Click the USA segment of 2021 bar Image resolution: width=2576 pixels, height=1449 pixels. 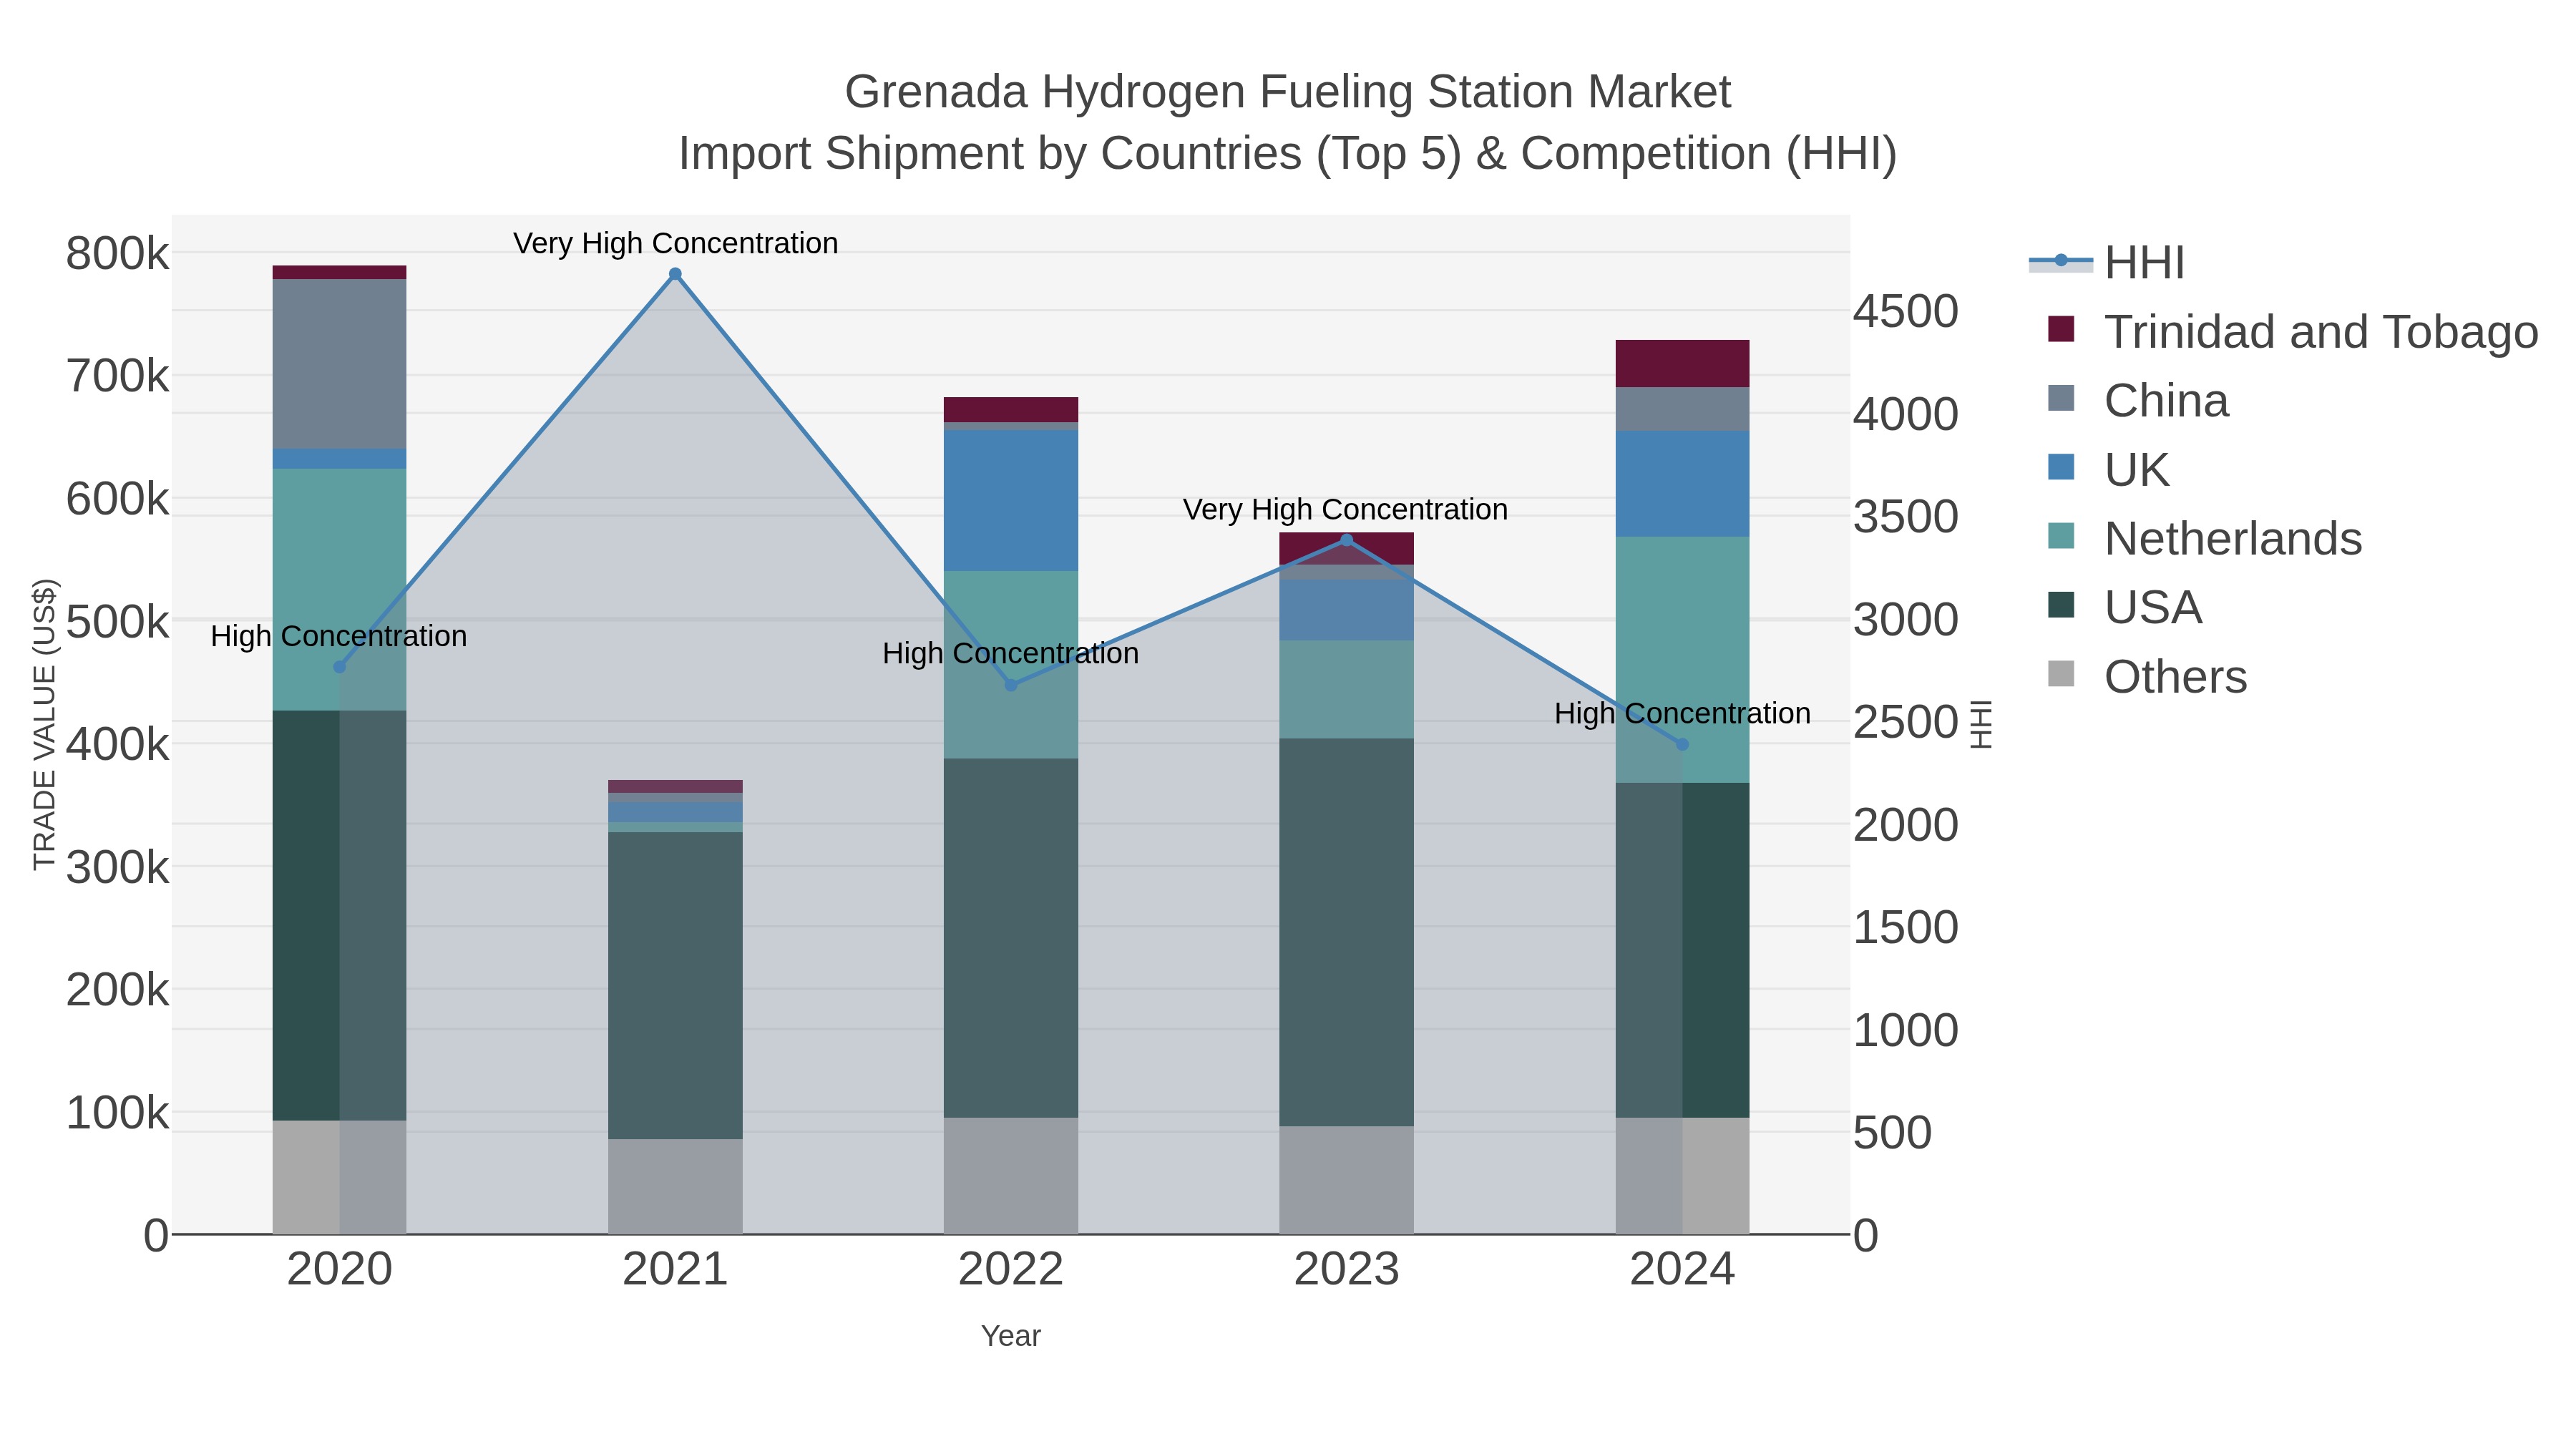click(675, 985)
